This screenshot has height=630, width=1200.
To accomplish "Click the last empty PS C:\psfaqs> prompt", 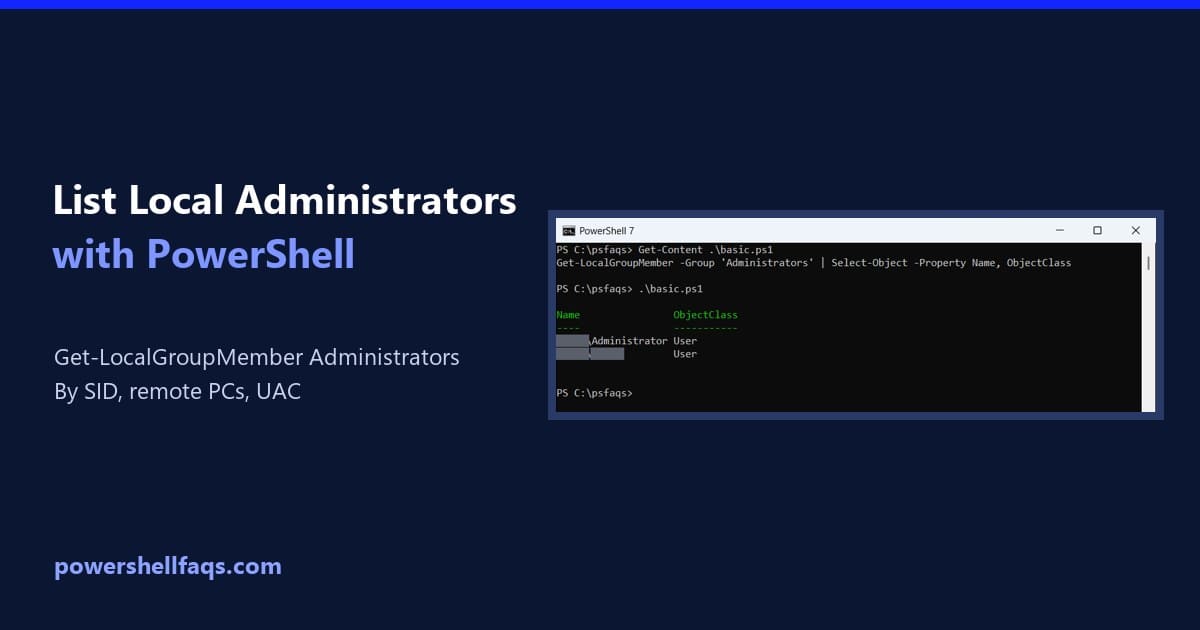I will pos(594,393).
